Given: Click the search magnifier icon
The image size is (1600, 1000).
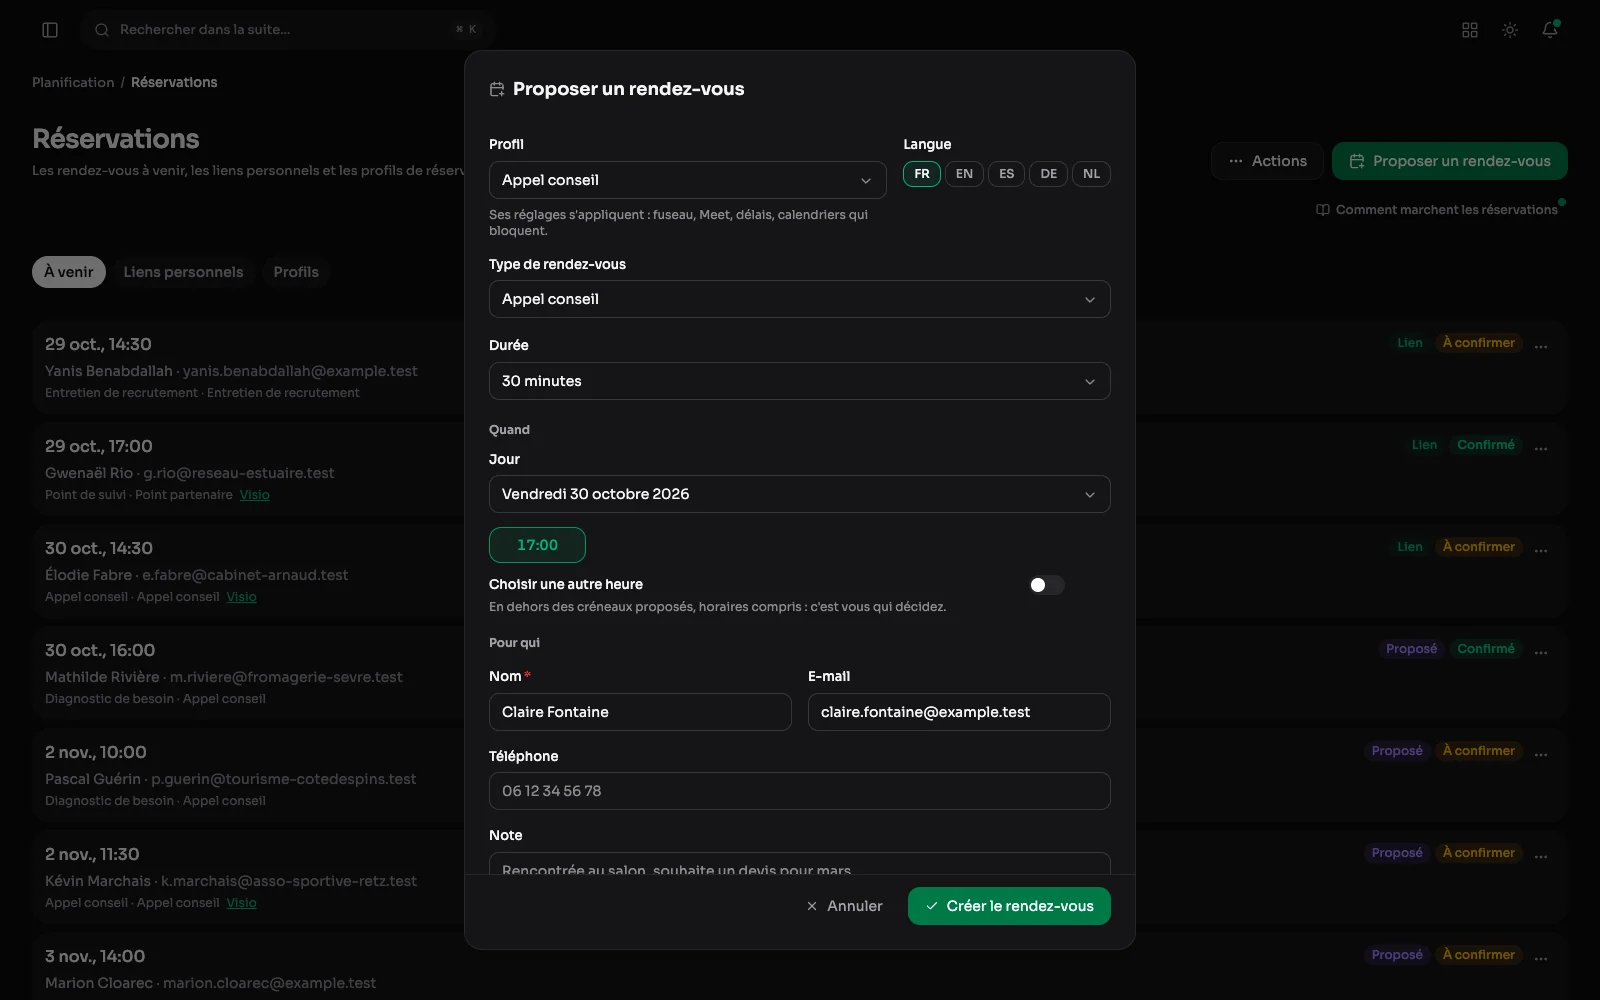Looking at the screenshot, I should pos(102,30).
